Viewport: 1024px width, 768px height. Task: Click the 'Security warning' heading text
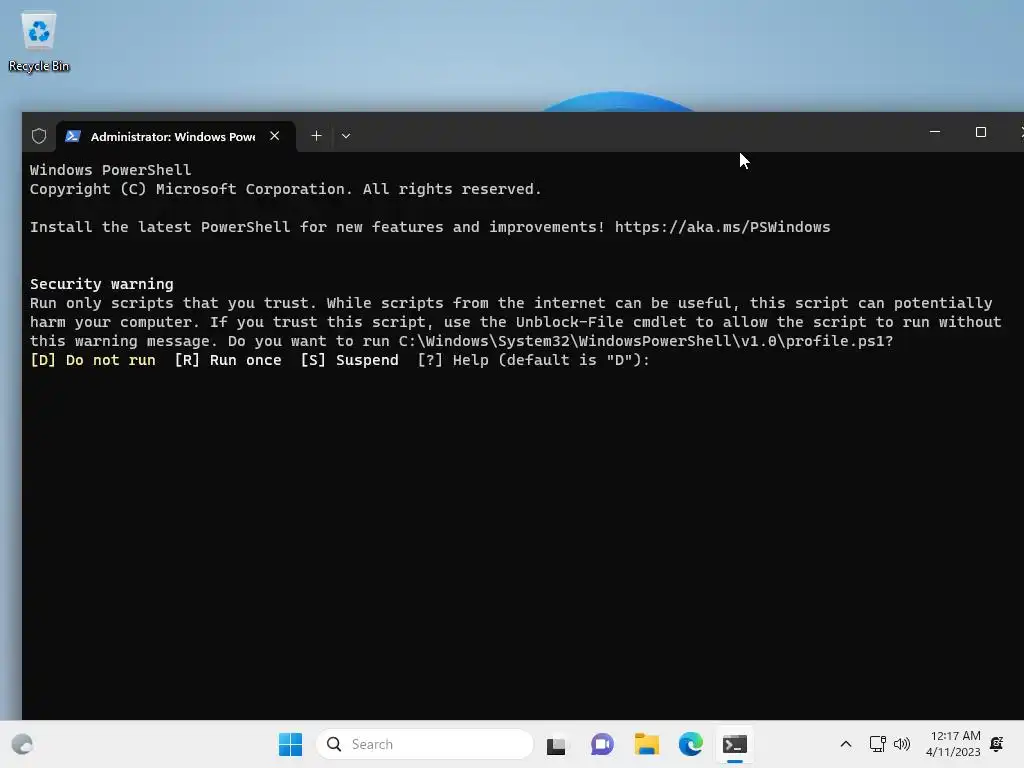102,284
